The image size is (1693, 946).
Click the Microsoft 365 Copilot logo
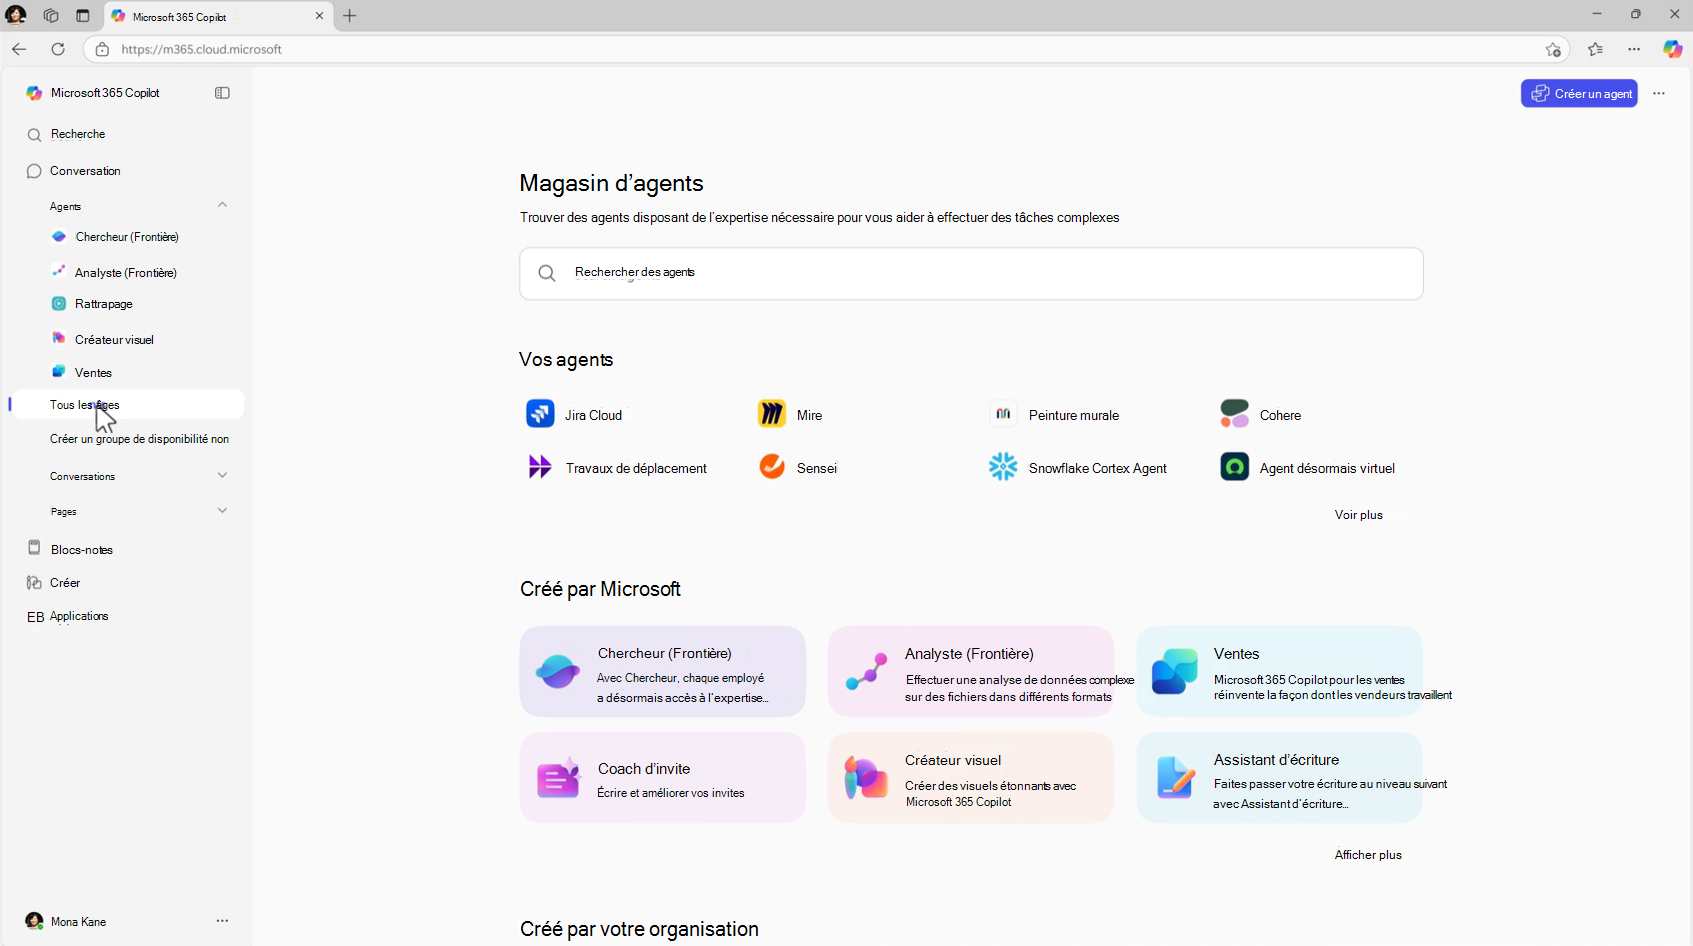(x=34, y=93)
